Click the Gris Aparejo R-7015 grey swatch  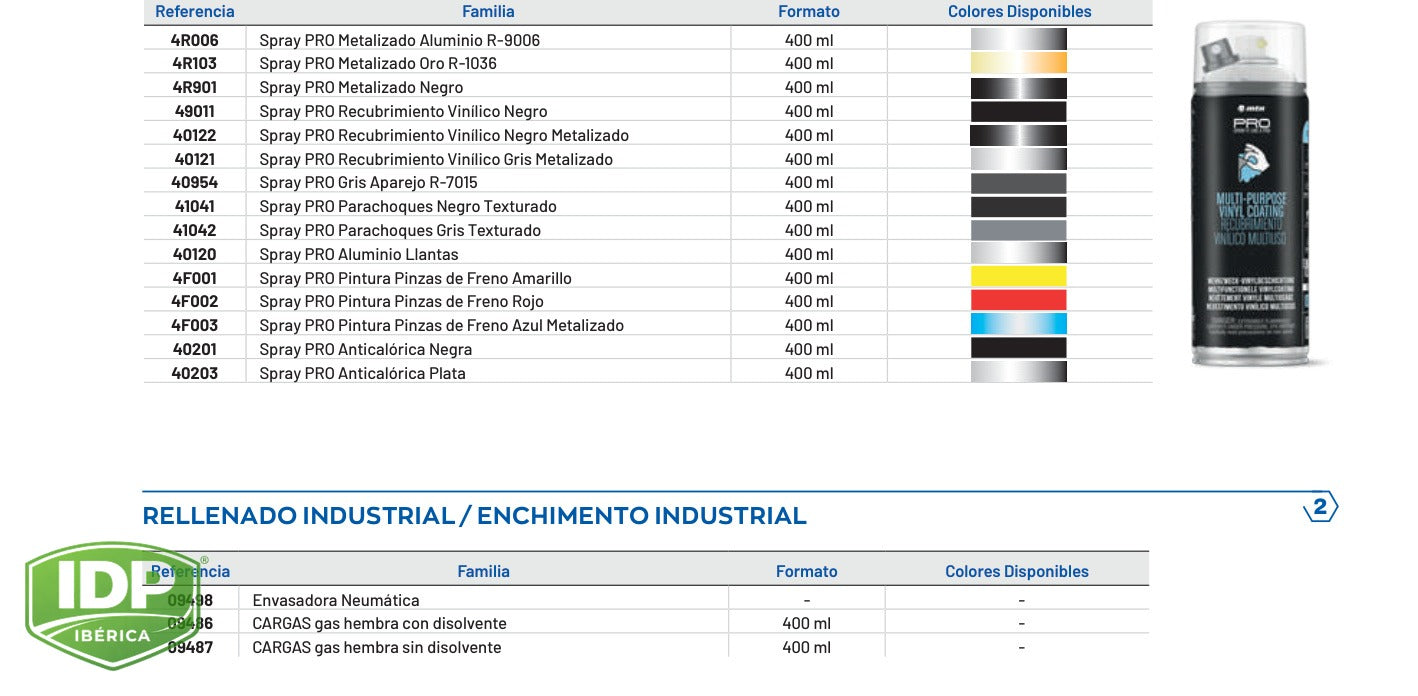[x=1018, y=182]
